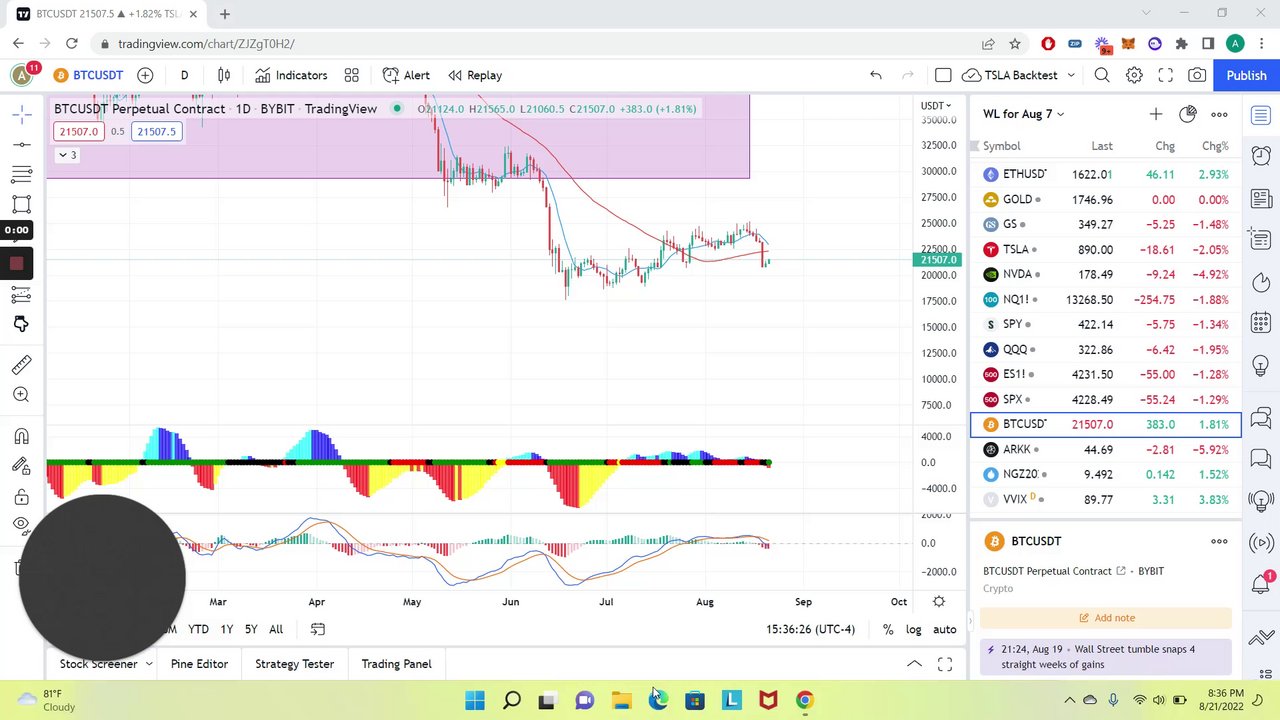The image size is (1280, 720).
Task: Change the D time interval
Action: click(x=184, y=75)
